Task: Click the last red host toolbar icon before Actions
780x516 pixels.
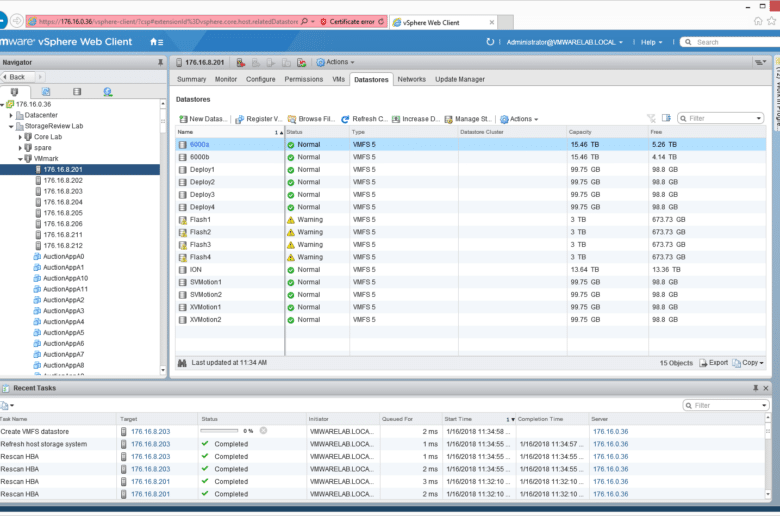Action: (301, 62)
